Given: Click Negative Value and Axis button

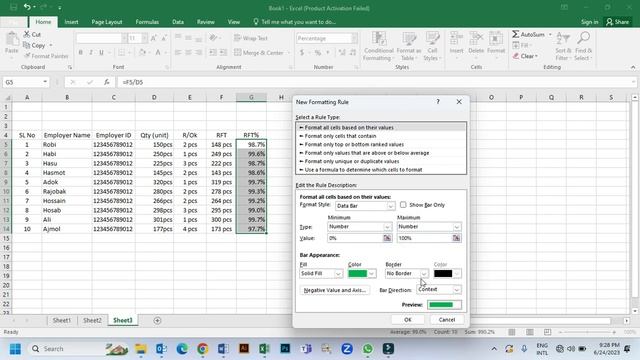Looking at the screenshot, I should point(335,290).
